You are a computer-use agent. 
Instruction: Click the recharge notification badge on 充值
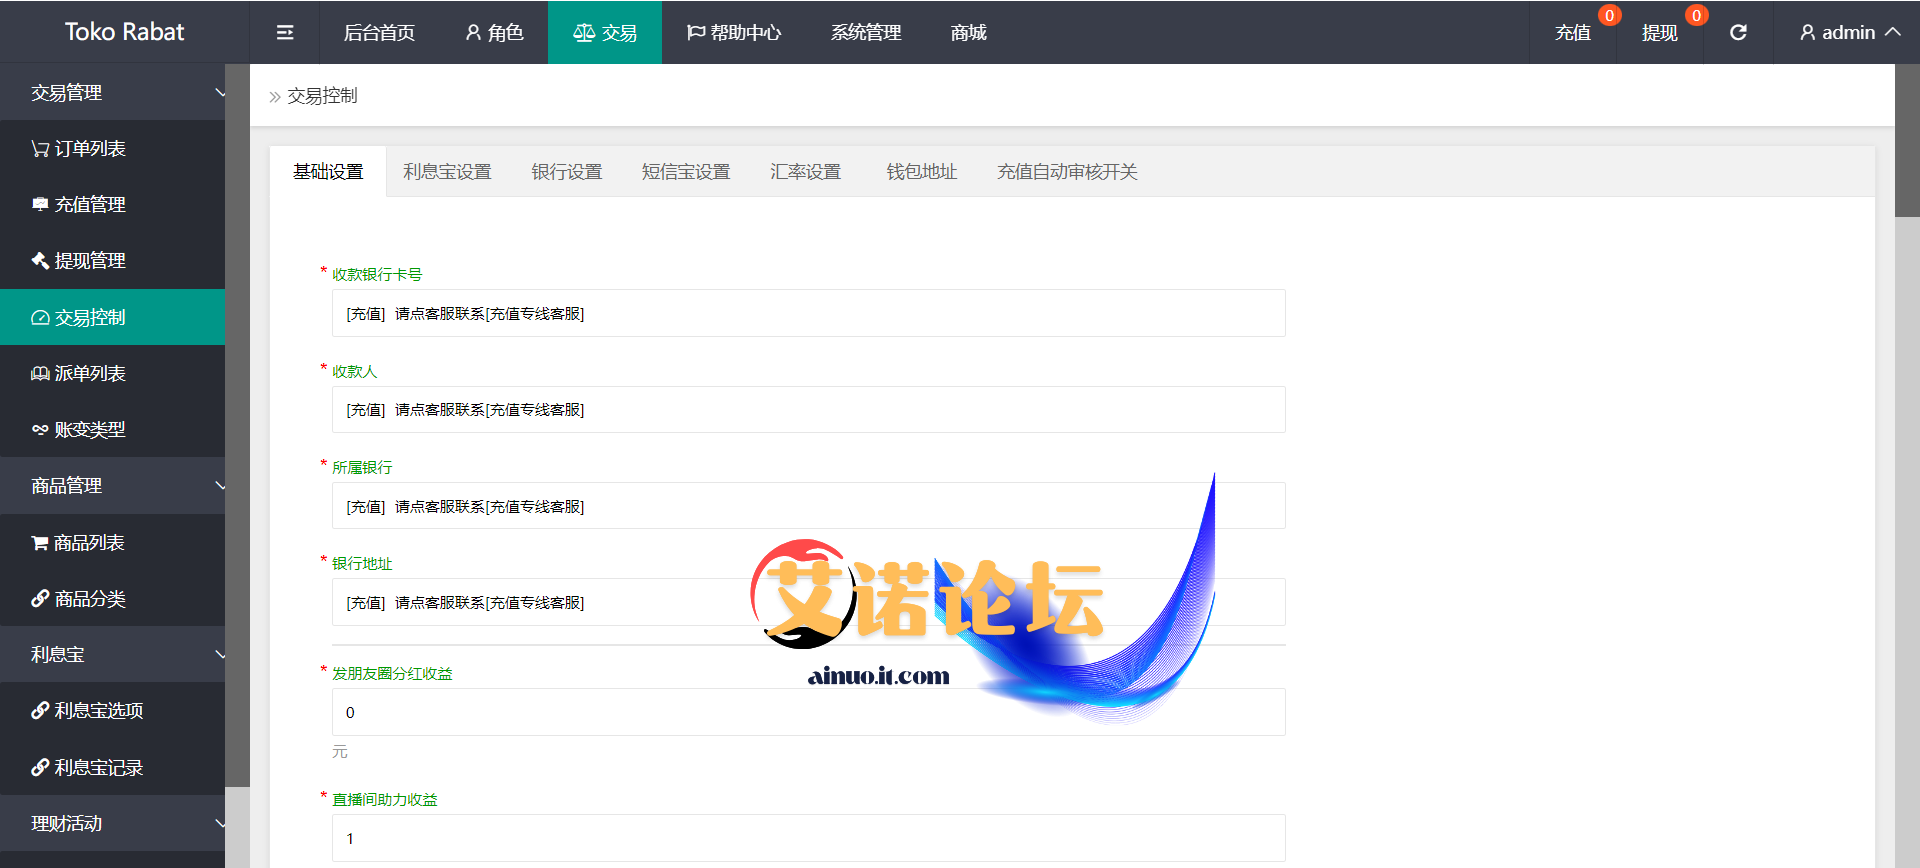[x=1609, y=16]
